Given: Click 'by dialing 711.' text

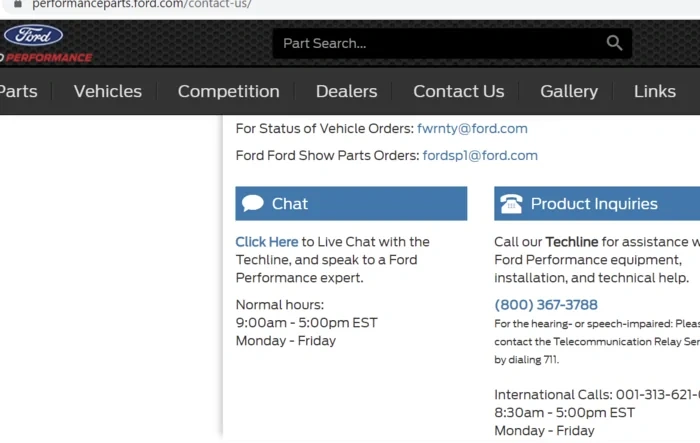Looking at the screenshot, I should coord(526,359).
